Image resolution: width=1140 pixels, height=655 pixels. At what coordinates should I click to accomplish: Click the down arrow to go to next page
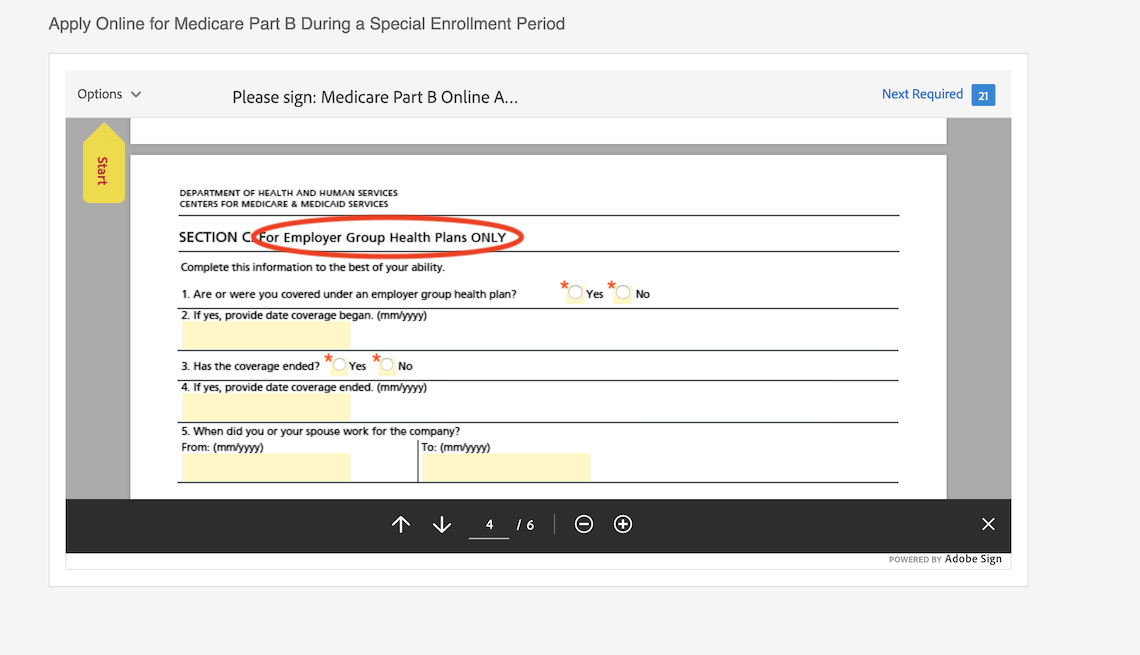(x=441, y=523)
